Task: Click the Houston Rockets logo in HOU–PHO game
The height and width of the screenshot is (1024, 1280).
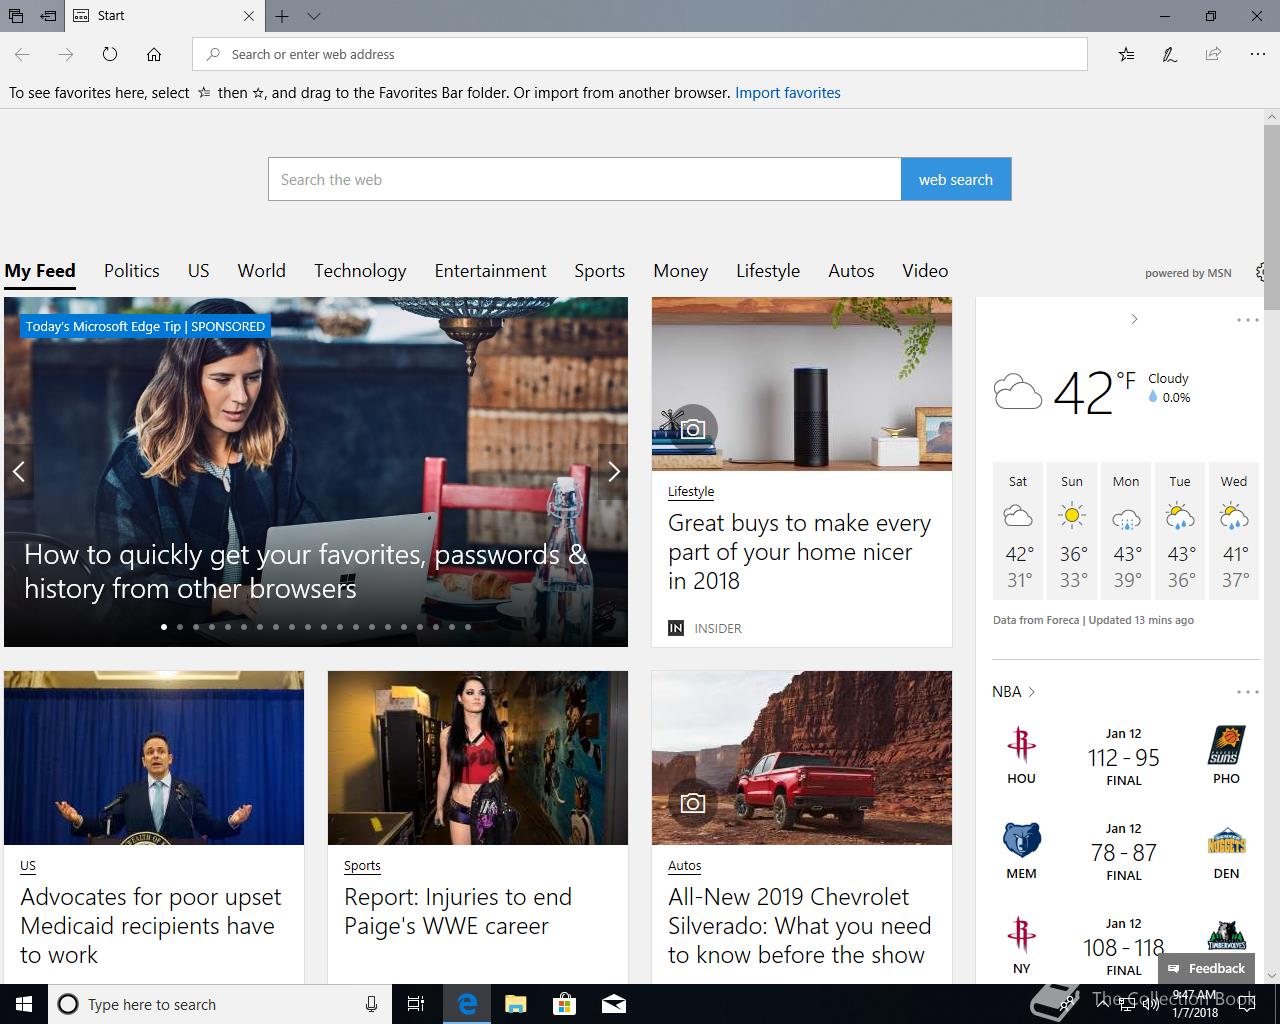Action: [x=1021, y=745]
